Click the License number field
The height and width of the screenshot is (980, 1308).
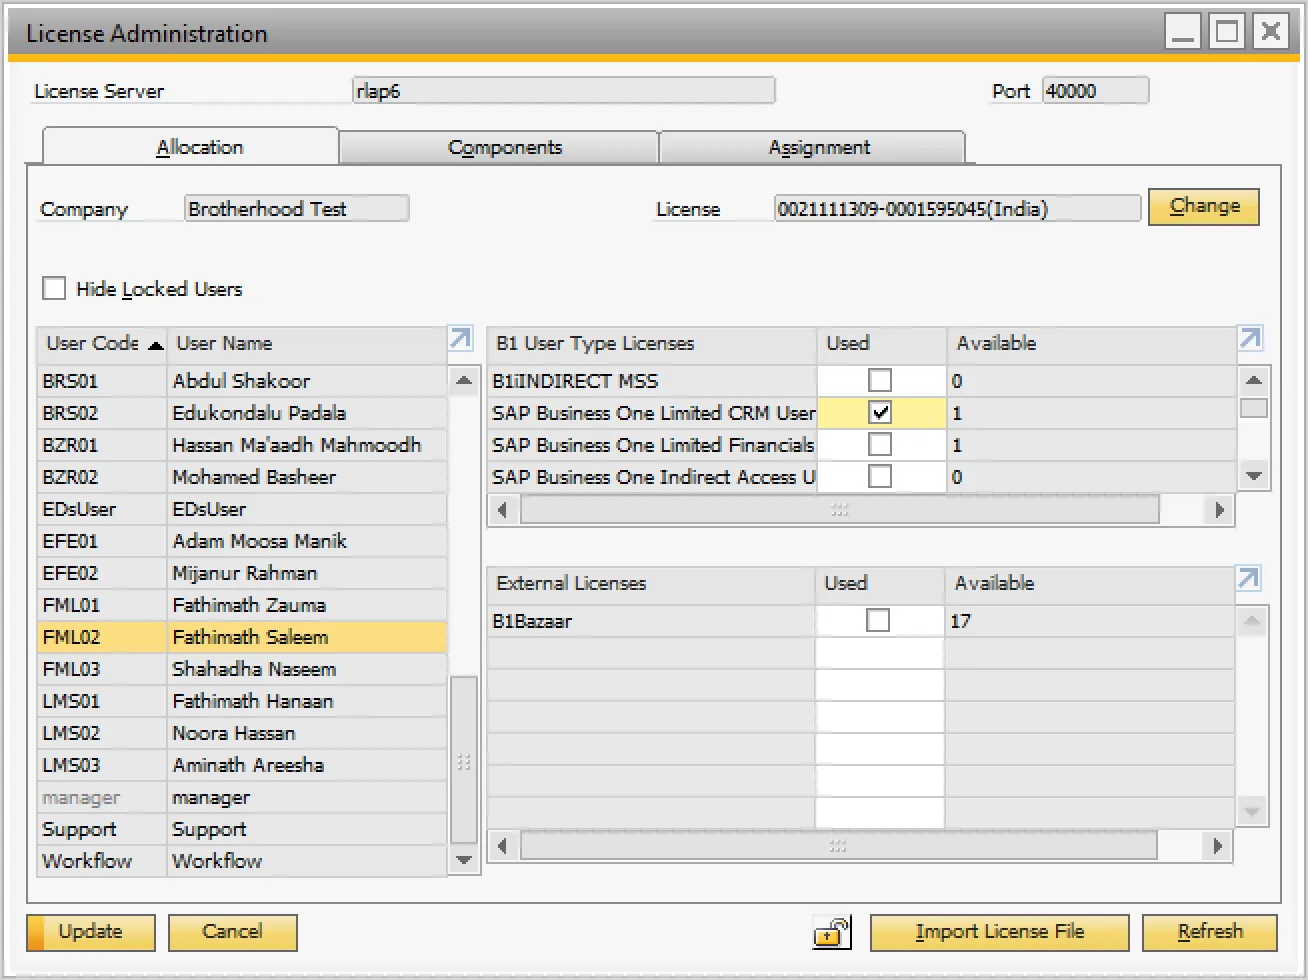coord(957,209)
